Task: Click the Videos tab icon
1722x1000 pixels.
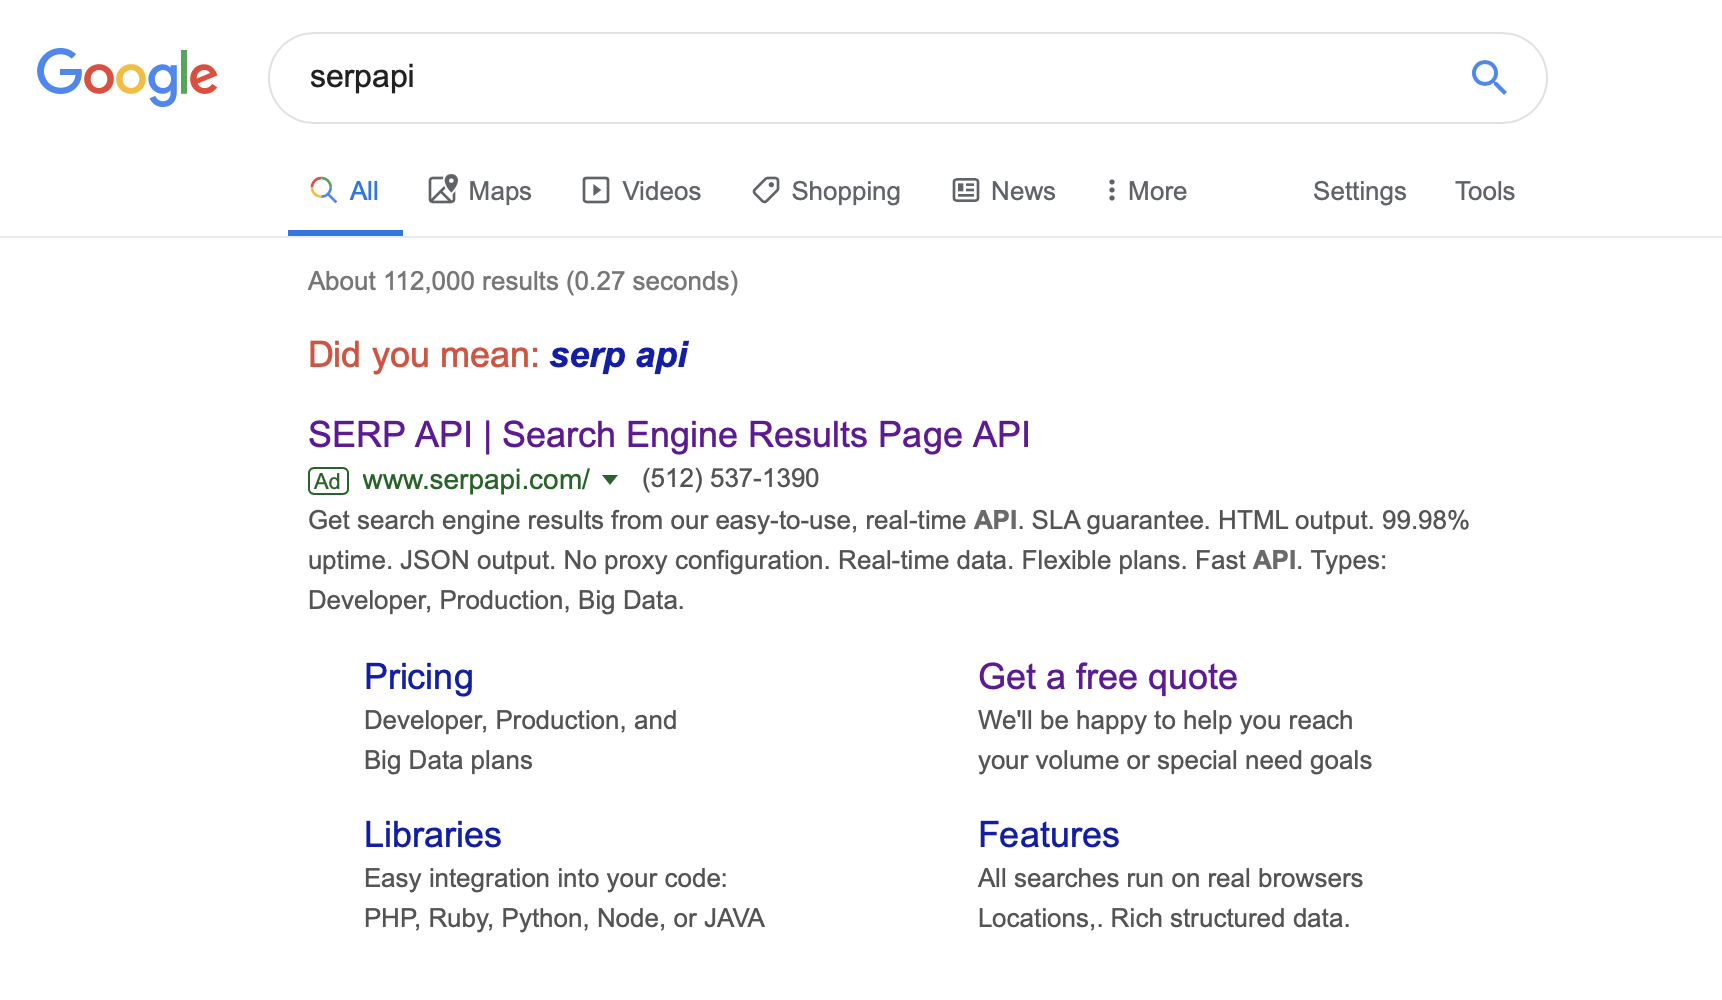Action: coord(594,190)
